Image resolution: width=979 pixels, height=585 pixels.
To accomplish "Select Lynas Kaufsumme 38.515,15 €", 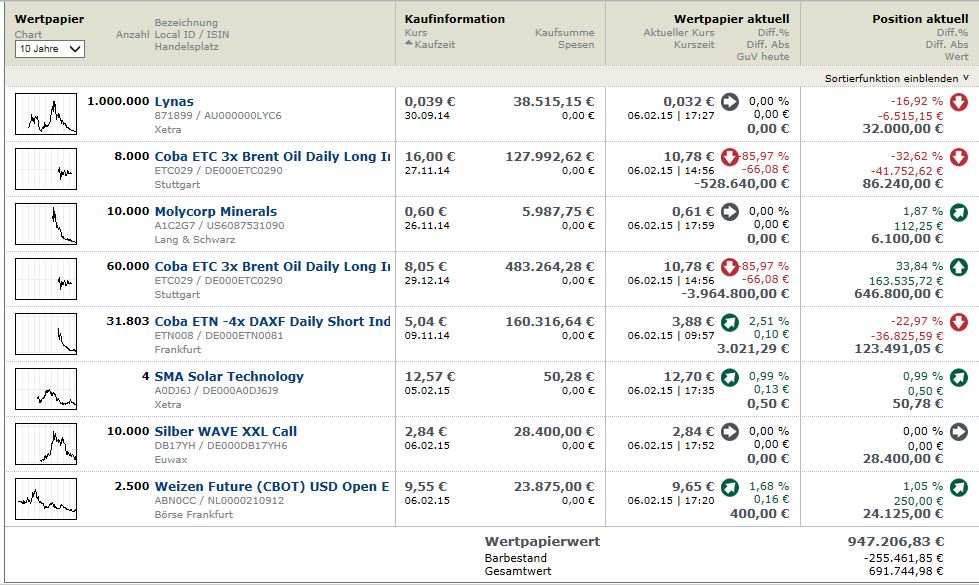I will tap(554, 101).
